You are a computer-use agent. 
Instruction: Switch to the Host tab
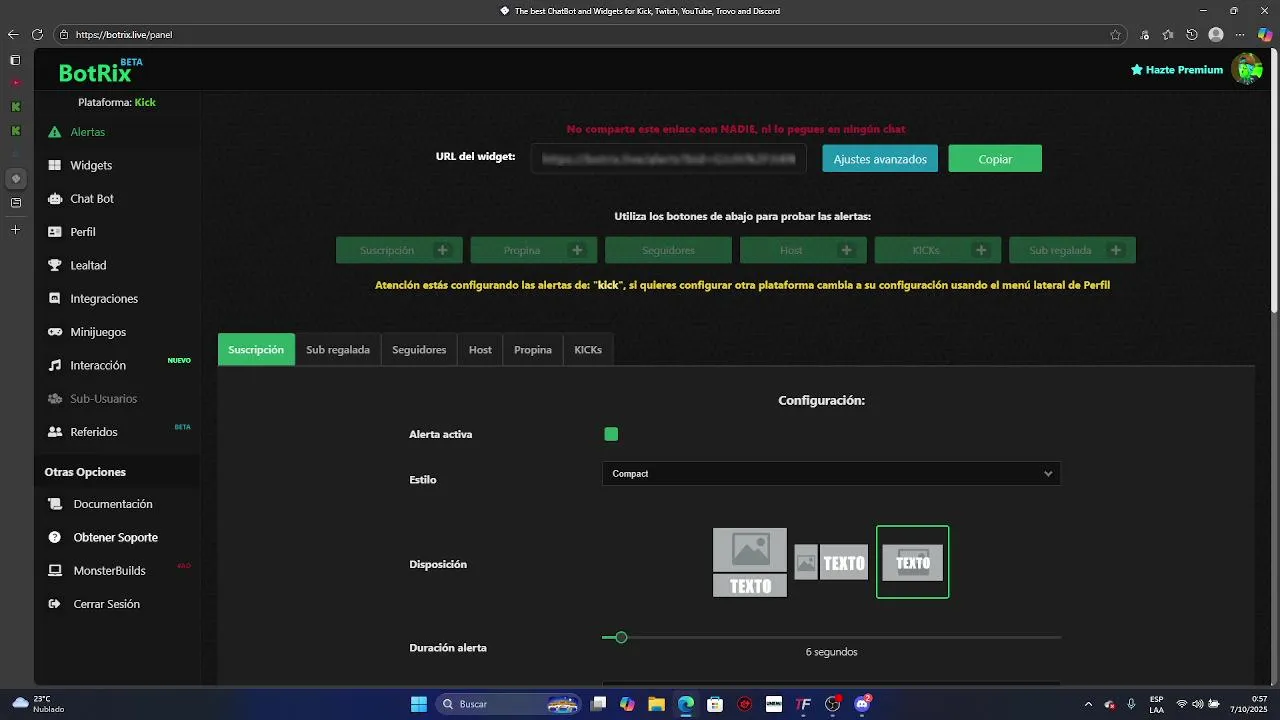coord(480,349)
